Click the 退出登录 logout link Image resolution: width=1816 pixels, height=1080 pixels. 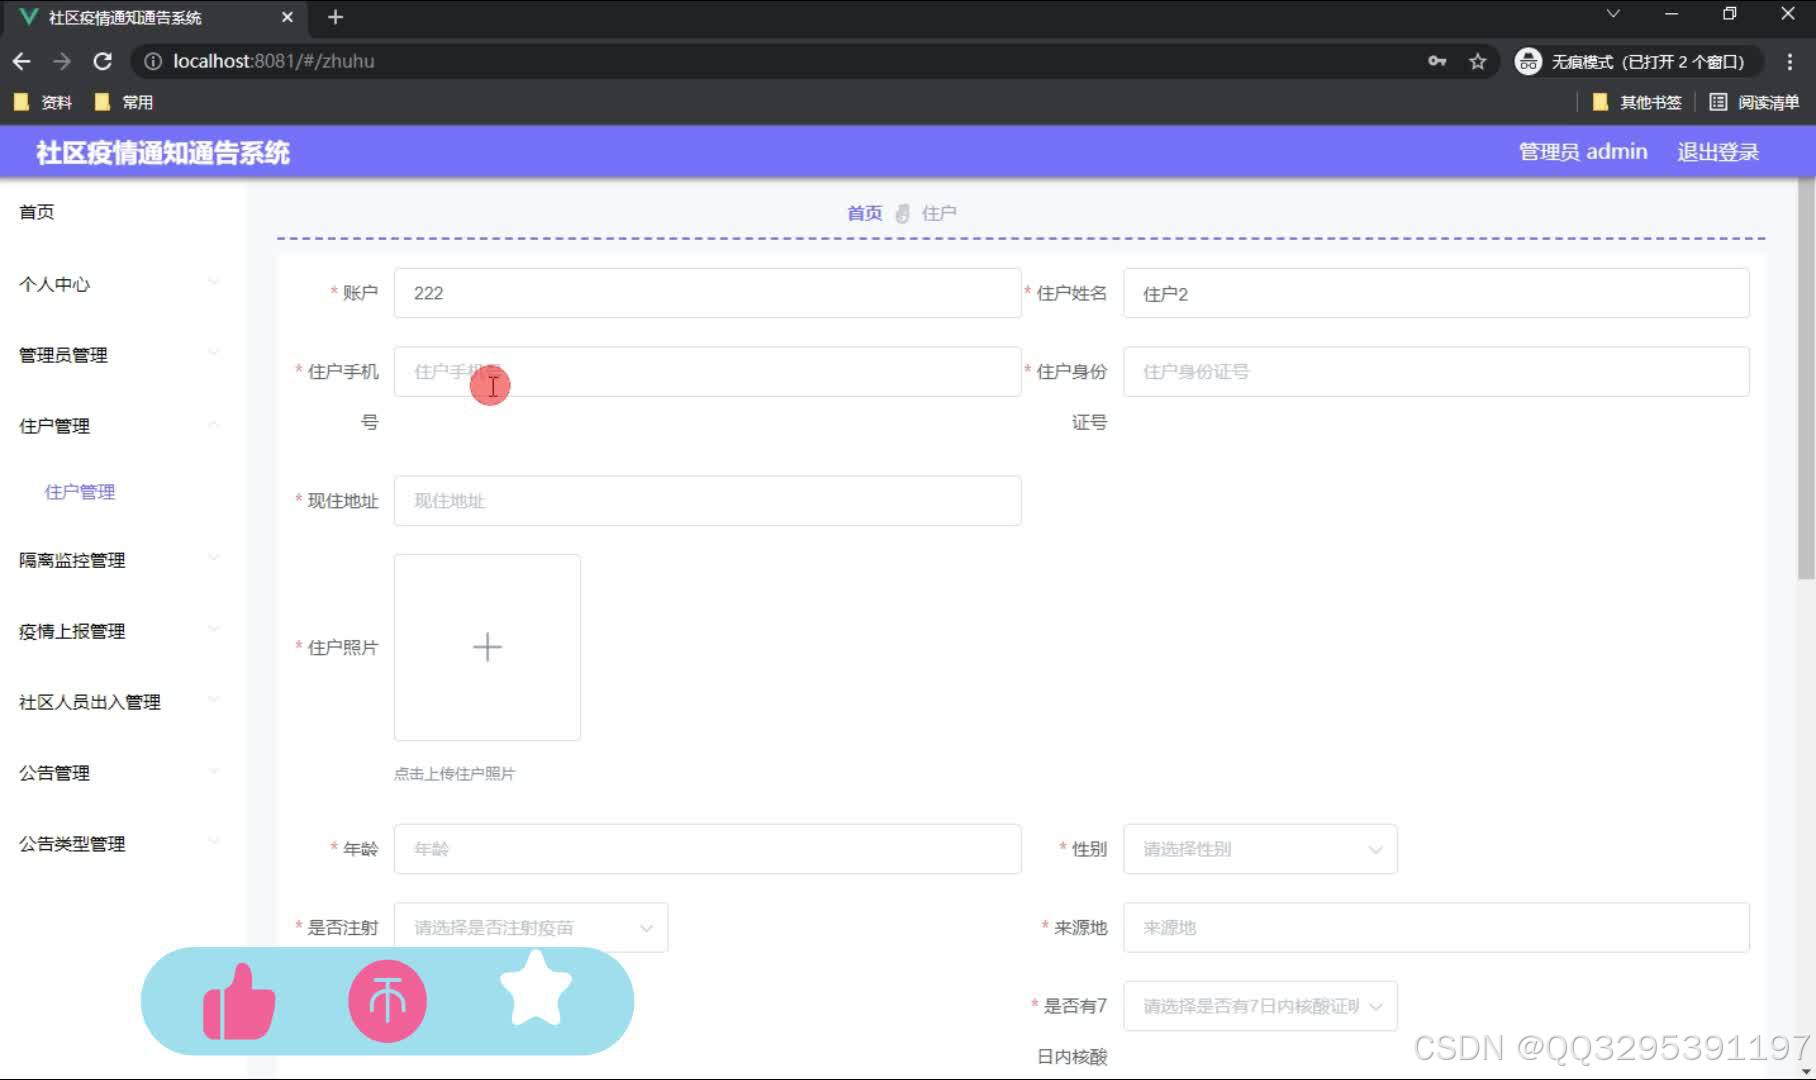coord(1717,151)
